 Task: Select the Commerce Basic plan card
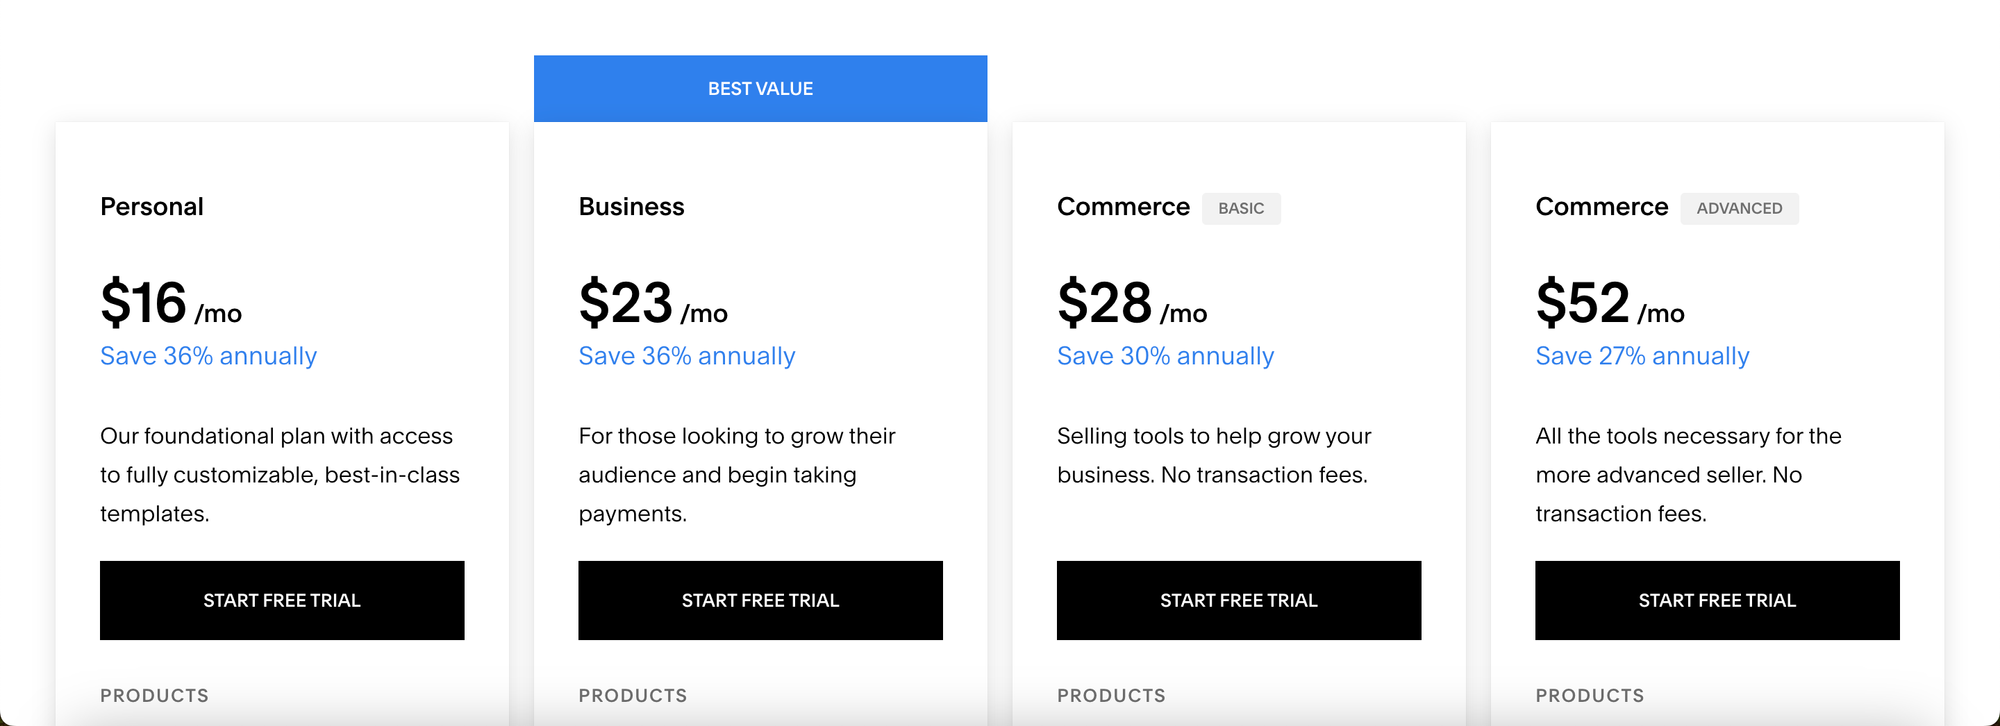tap(1238, 420)
